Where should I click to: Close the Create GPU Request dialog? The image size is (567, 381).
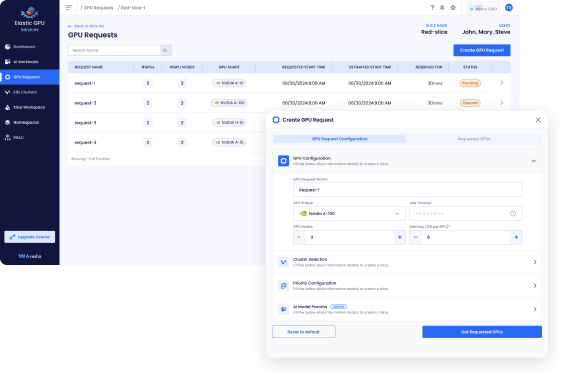coord(538,120)
